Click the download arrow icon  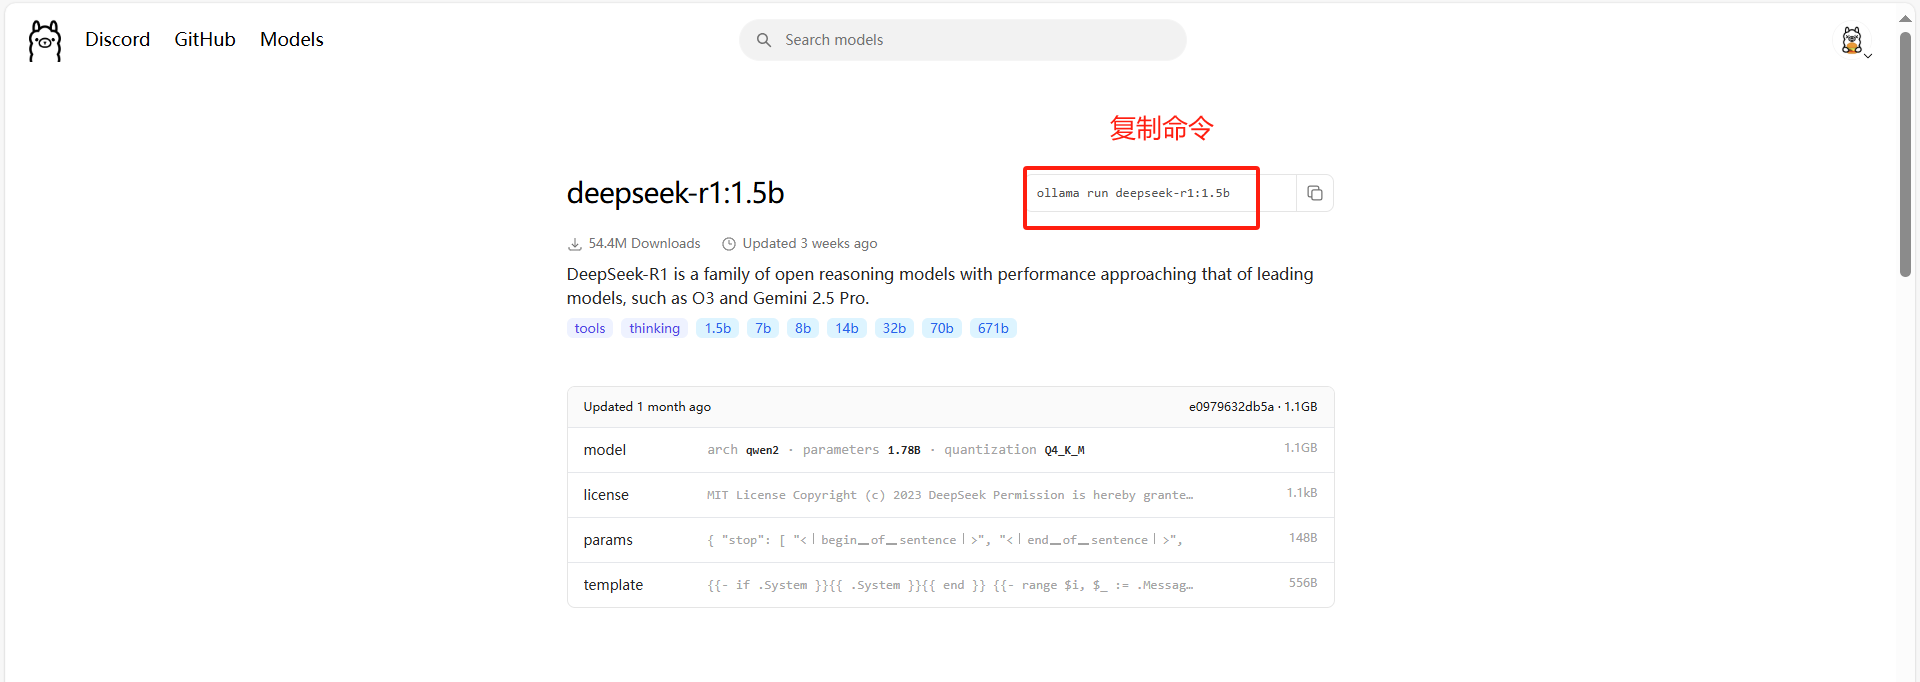[x=575, y=244]
